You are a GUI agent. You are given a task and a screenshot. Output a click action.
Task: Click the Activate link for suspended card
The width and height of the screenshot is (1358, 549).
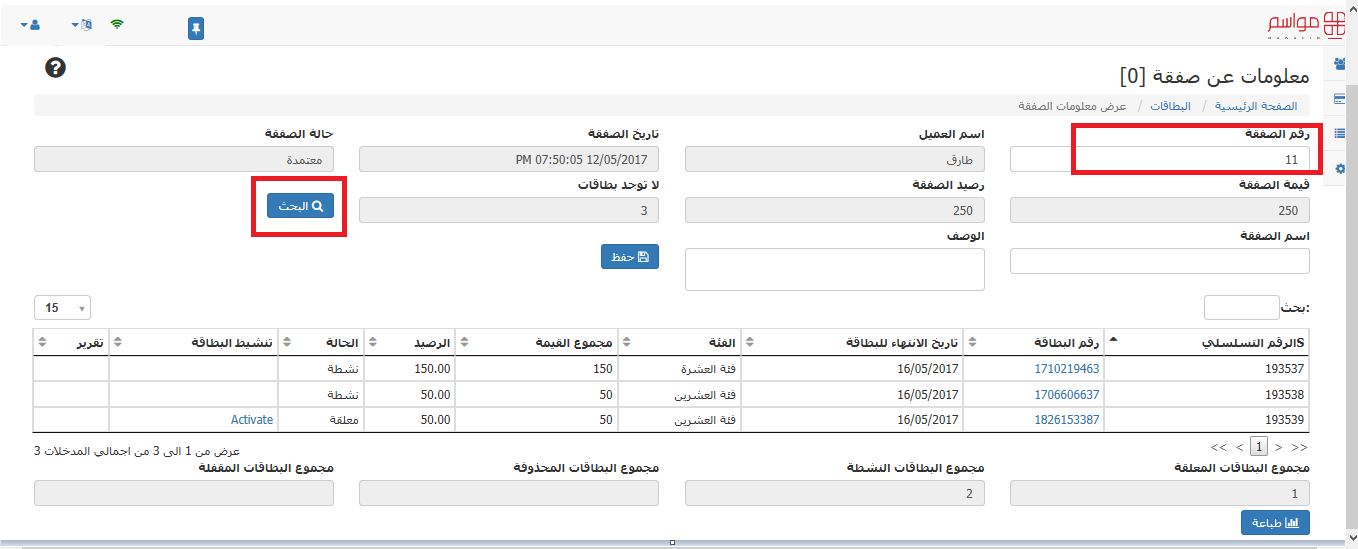(x=252, y=420)
